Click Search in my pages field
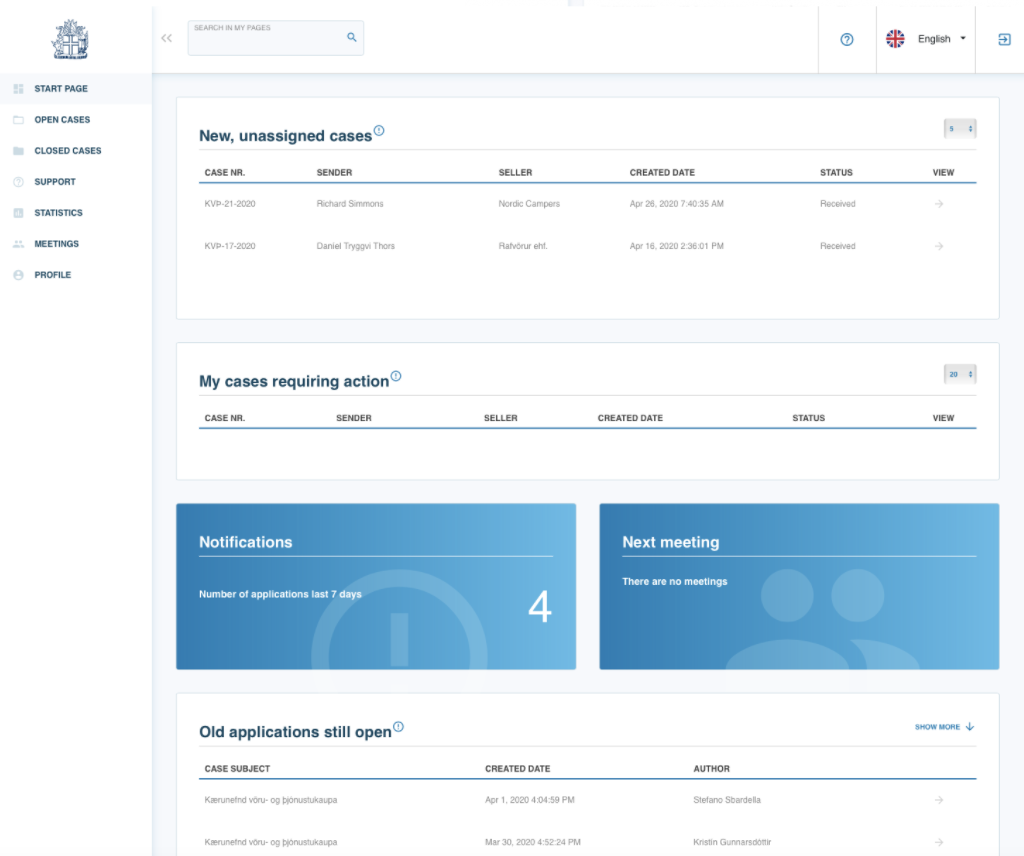This screenshot has width=1024, height=856. pos(276,38)
